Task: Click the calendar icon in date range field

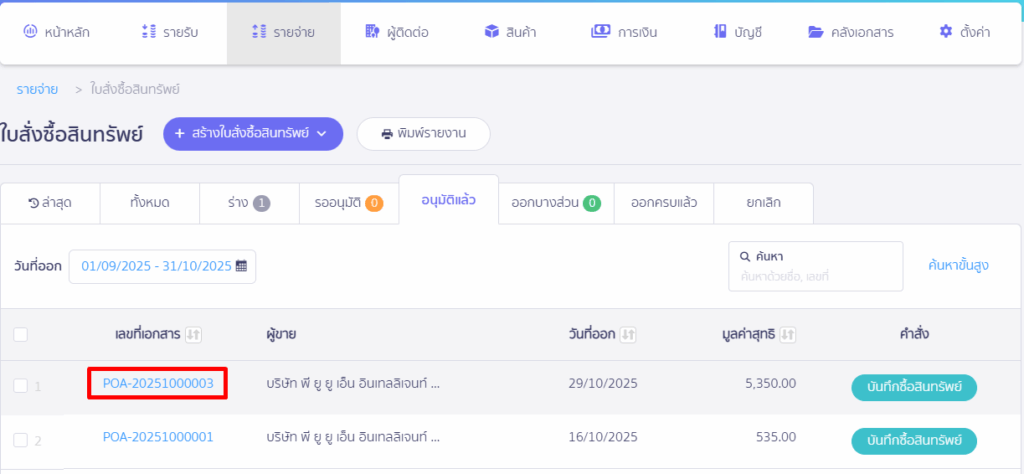Action: tap(241, 266)
